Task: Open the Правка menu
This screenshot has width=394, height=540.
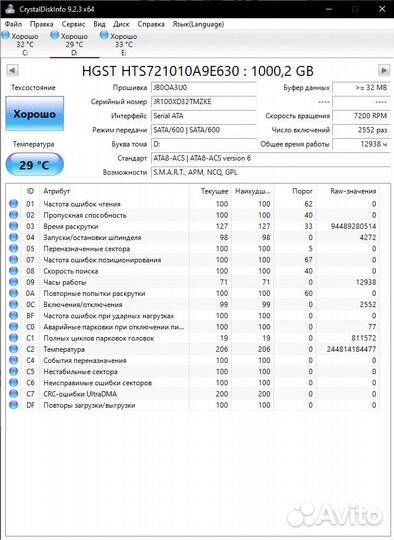Action: pyautogui.click(x=41, y=24)
